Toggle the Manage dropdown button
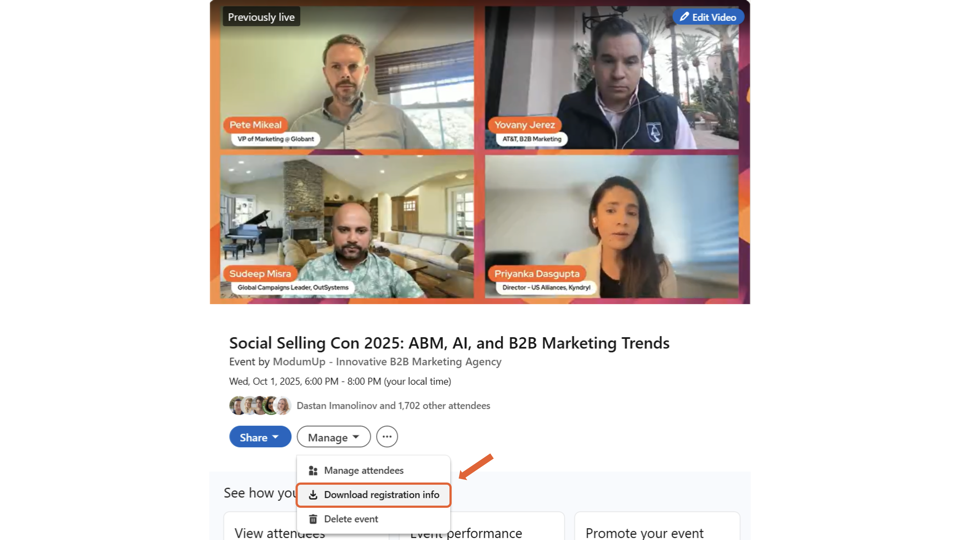Screen dimensions: 960x540 pos(334,437)
